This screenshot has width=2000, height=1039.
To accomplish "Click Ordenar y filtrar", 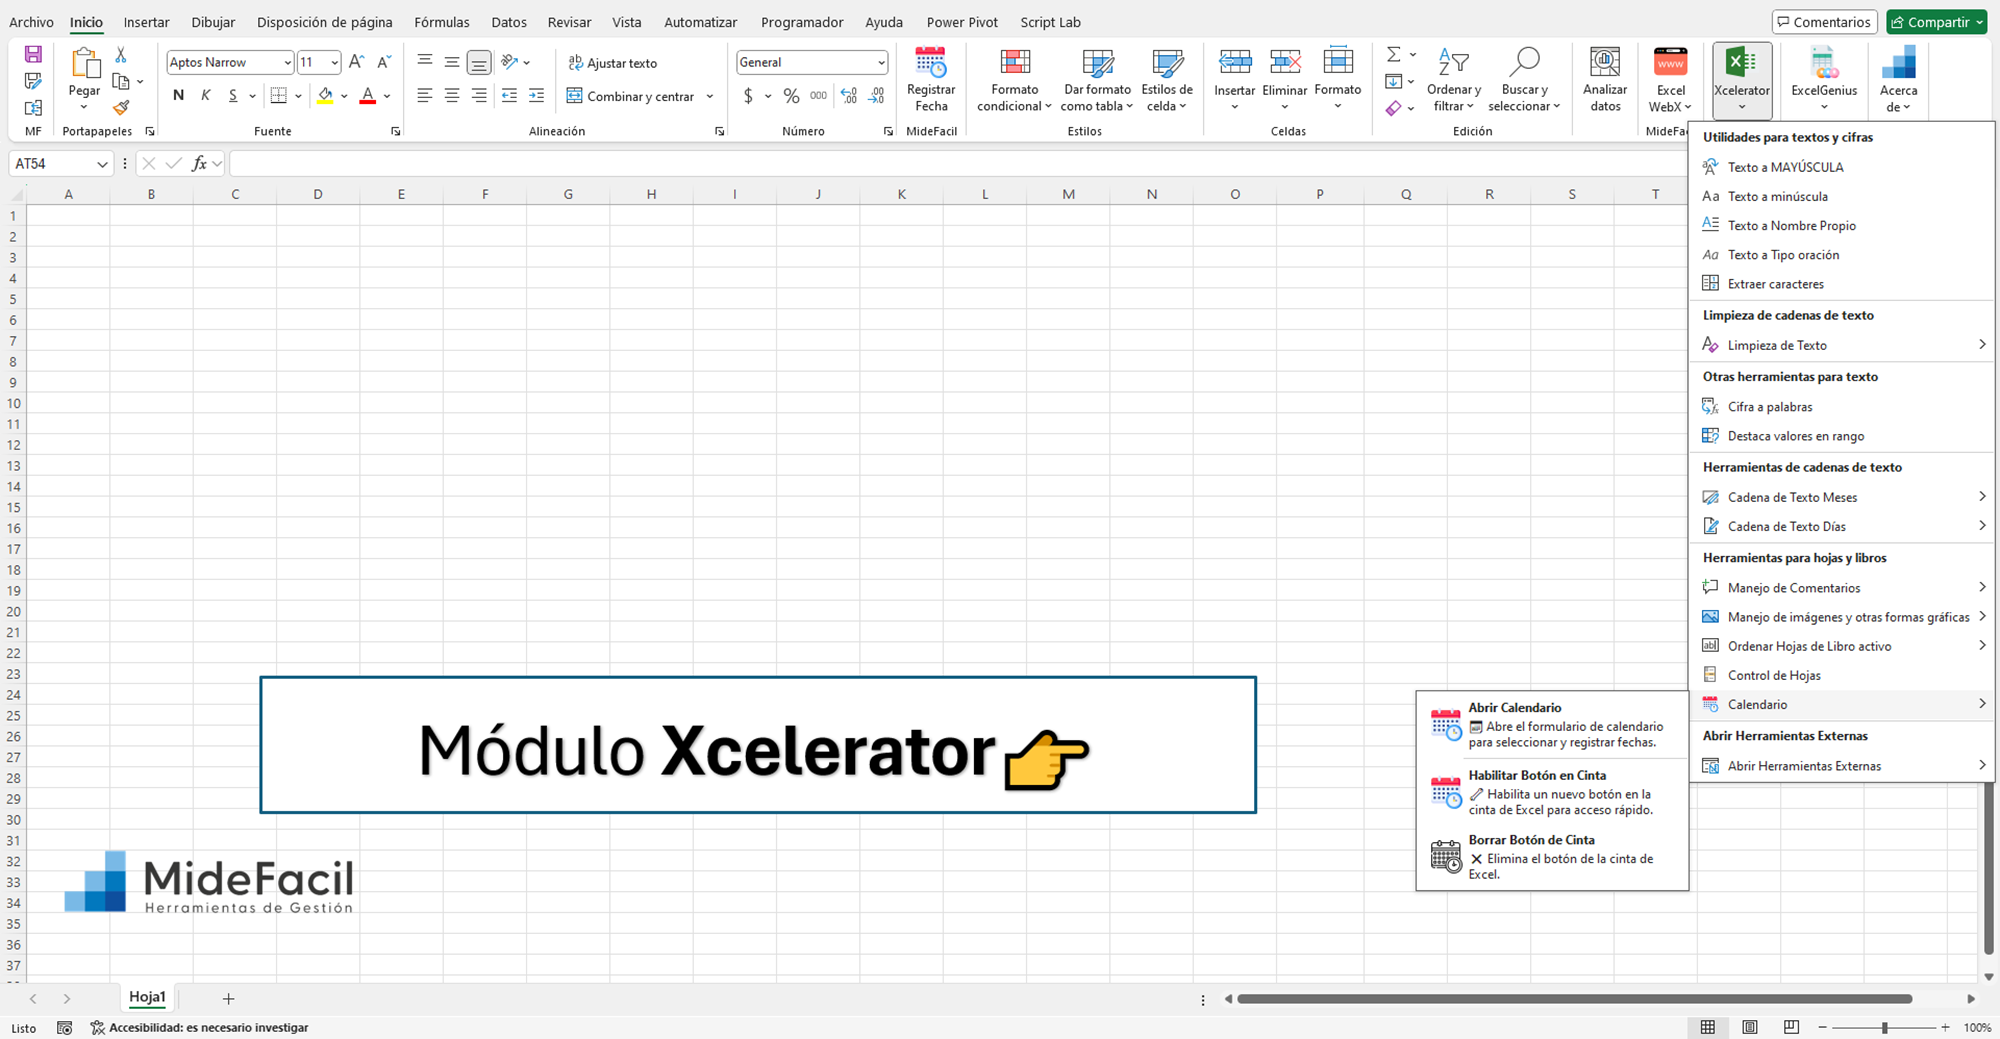I will point(1453,80).
